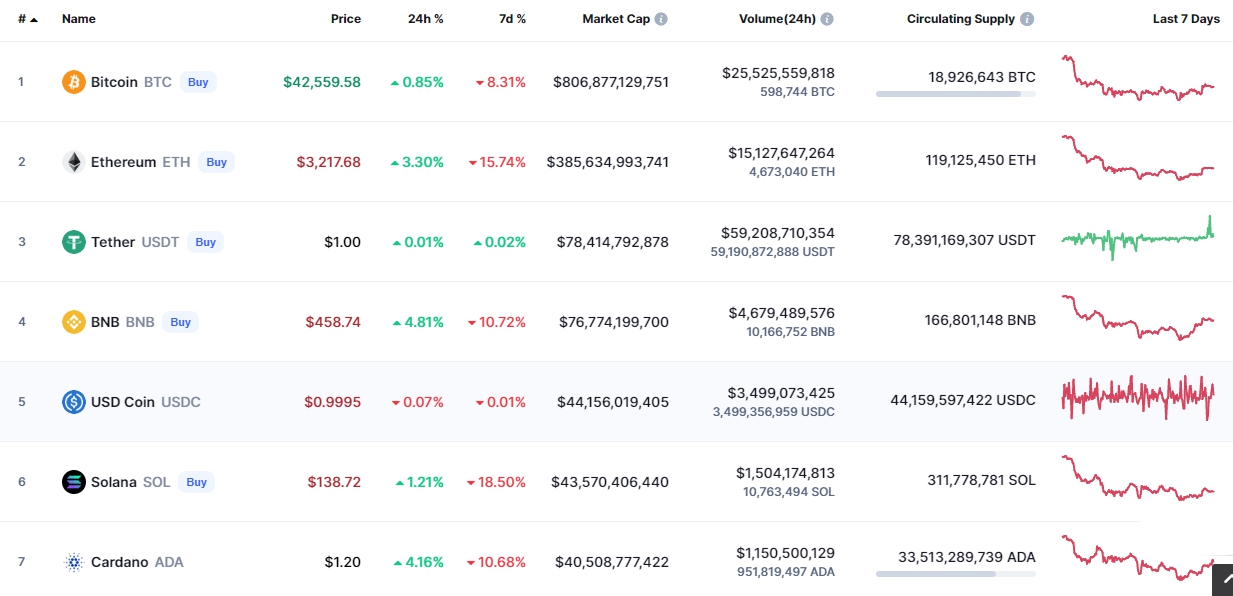Click Bitcoin market cap $806,877,129,751
This screenshot has height=596, width=1233.
pyautogui.click(x=611, y=82)
